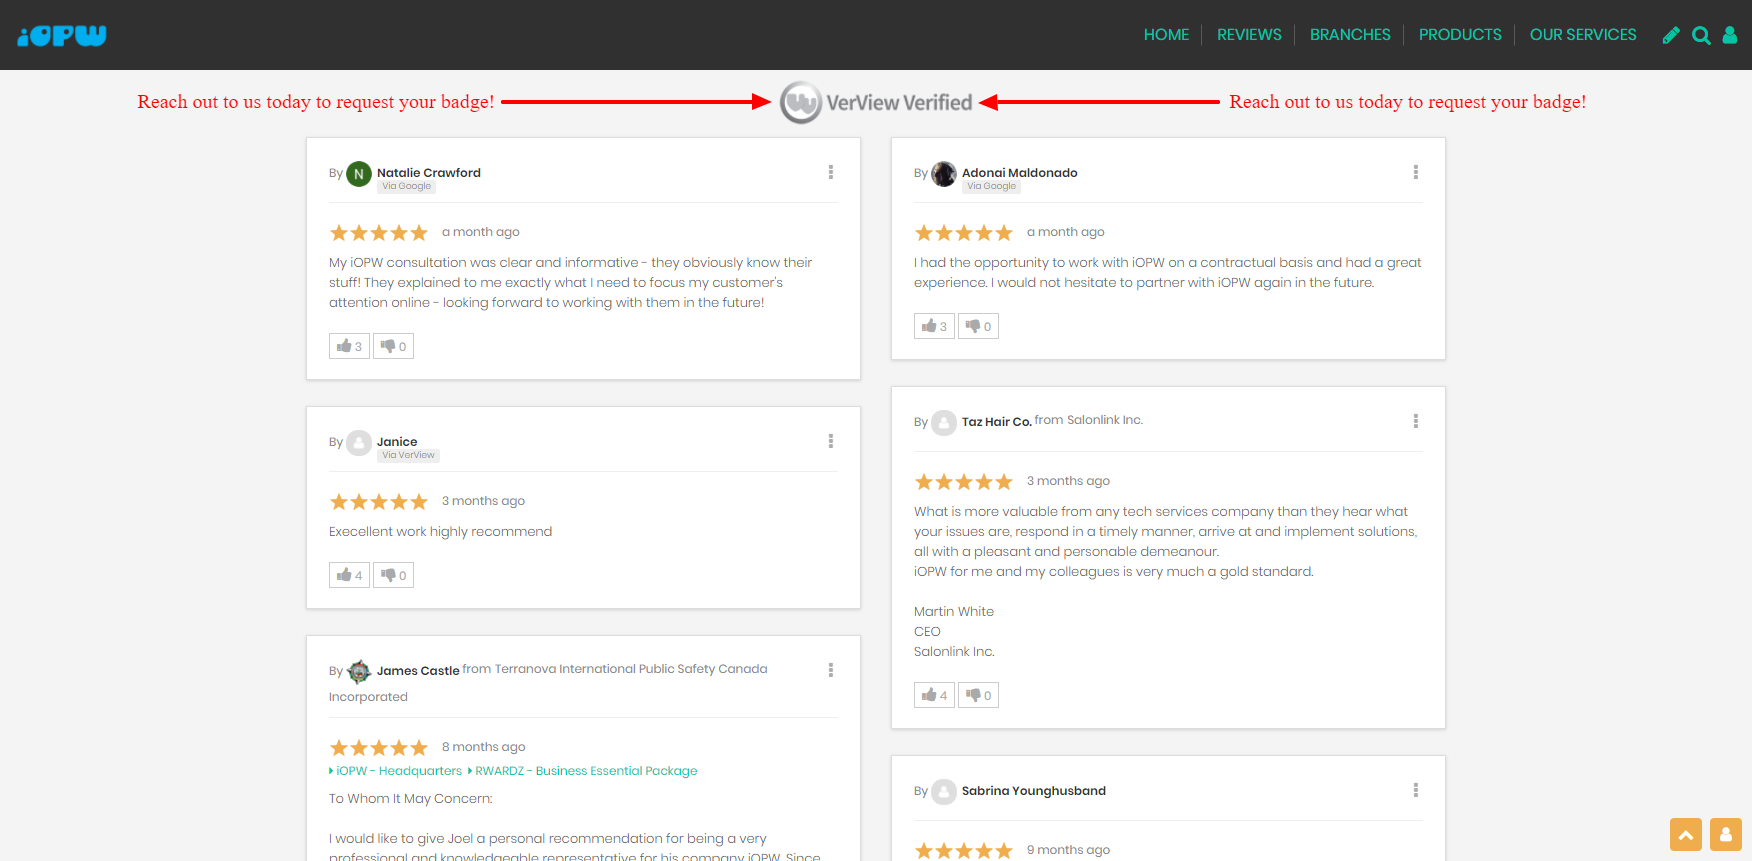Image resolution: width=1752 pixels, height=861 pixels.
Task: Like Adonai Maldonado's review
Action: (934, 326)
